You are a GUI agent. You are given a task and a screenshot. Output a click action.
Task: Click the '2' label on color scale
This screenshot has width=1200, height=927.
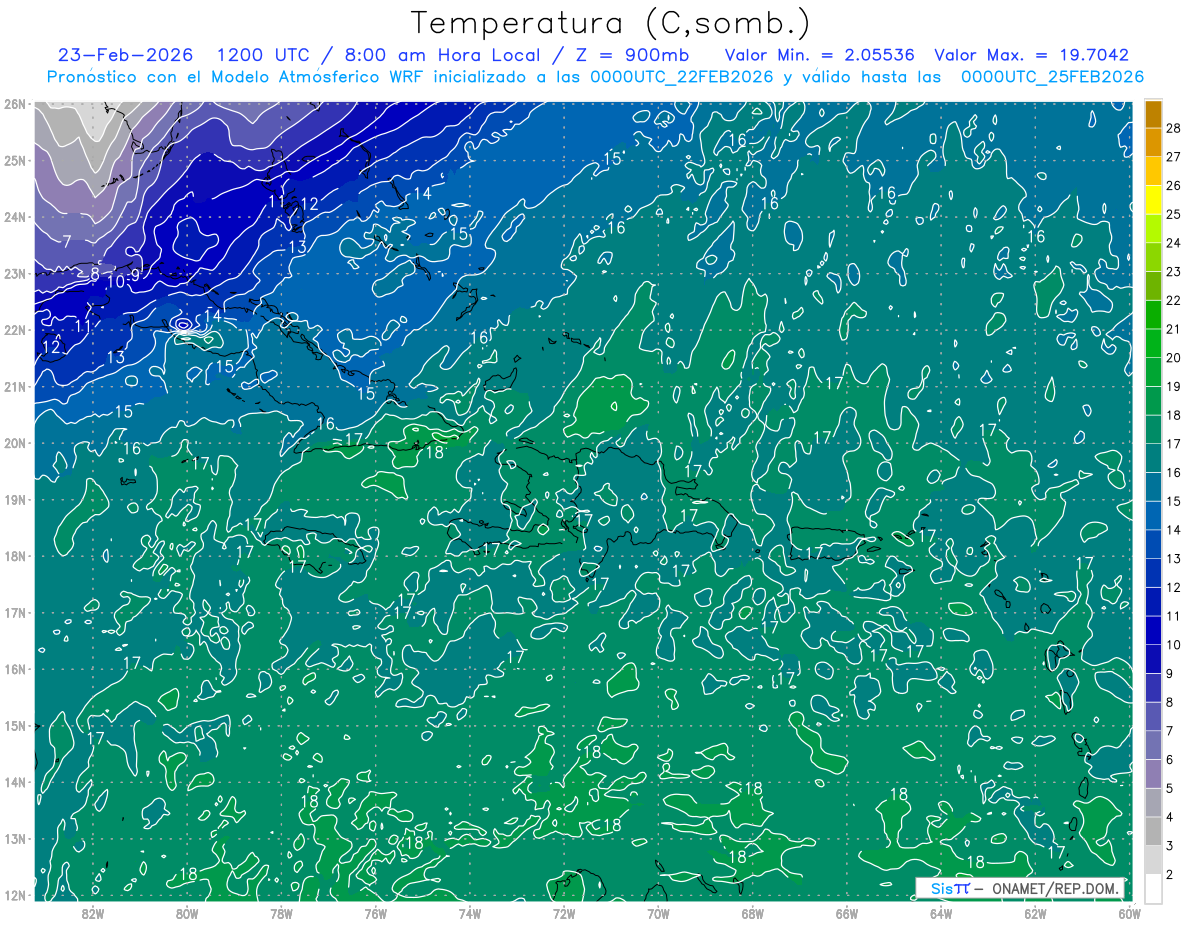(x=1169, y=875)
